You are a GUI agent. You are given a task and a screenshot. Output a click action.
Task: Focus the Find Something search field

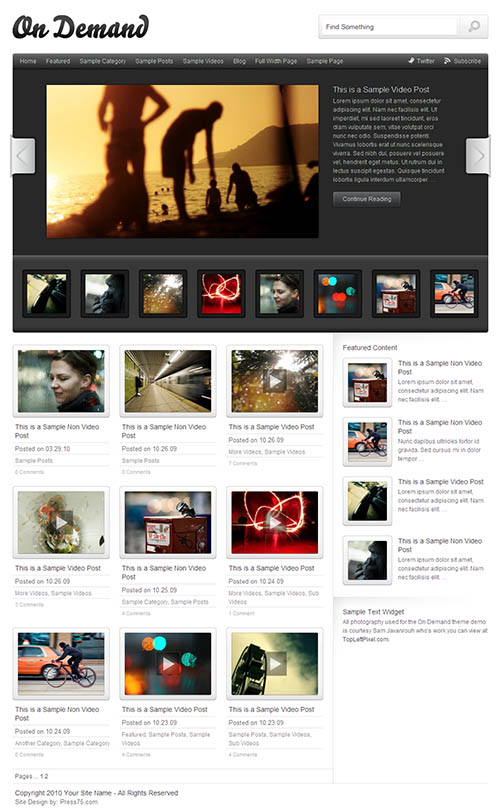390,26
